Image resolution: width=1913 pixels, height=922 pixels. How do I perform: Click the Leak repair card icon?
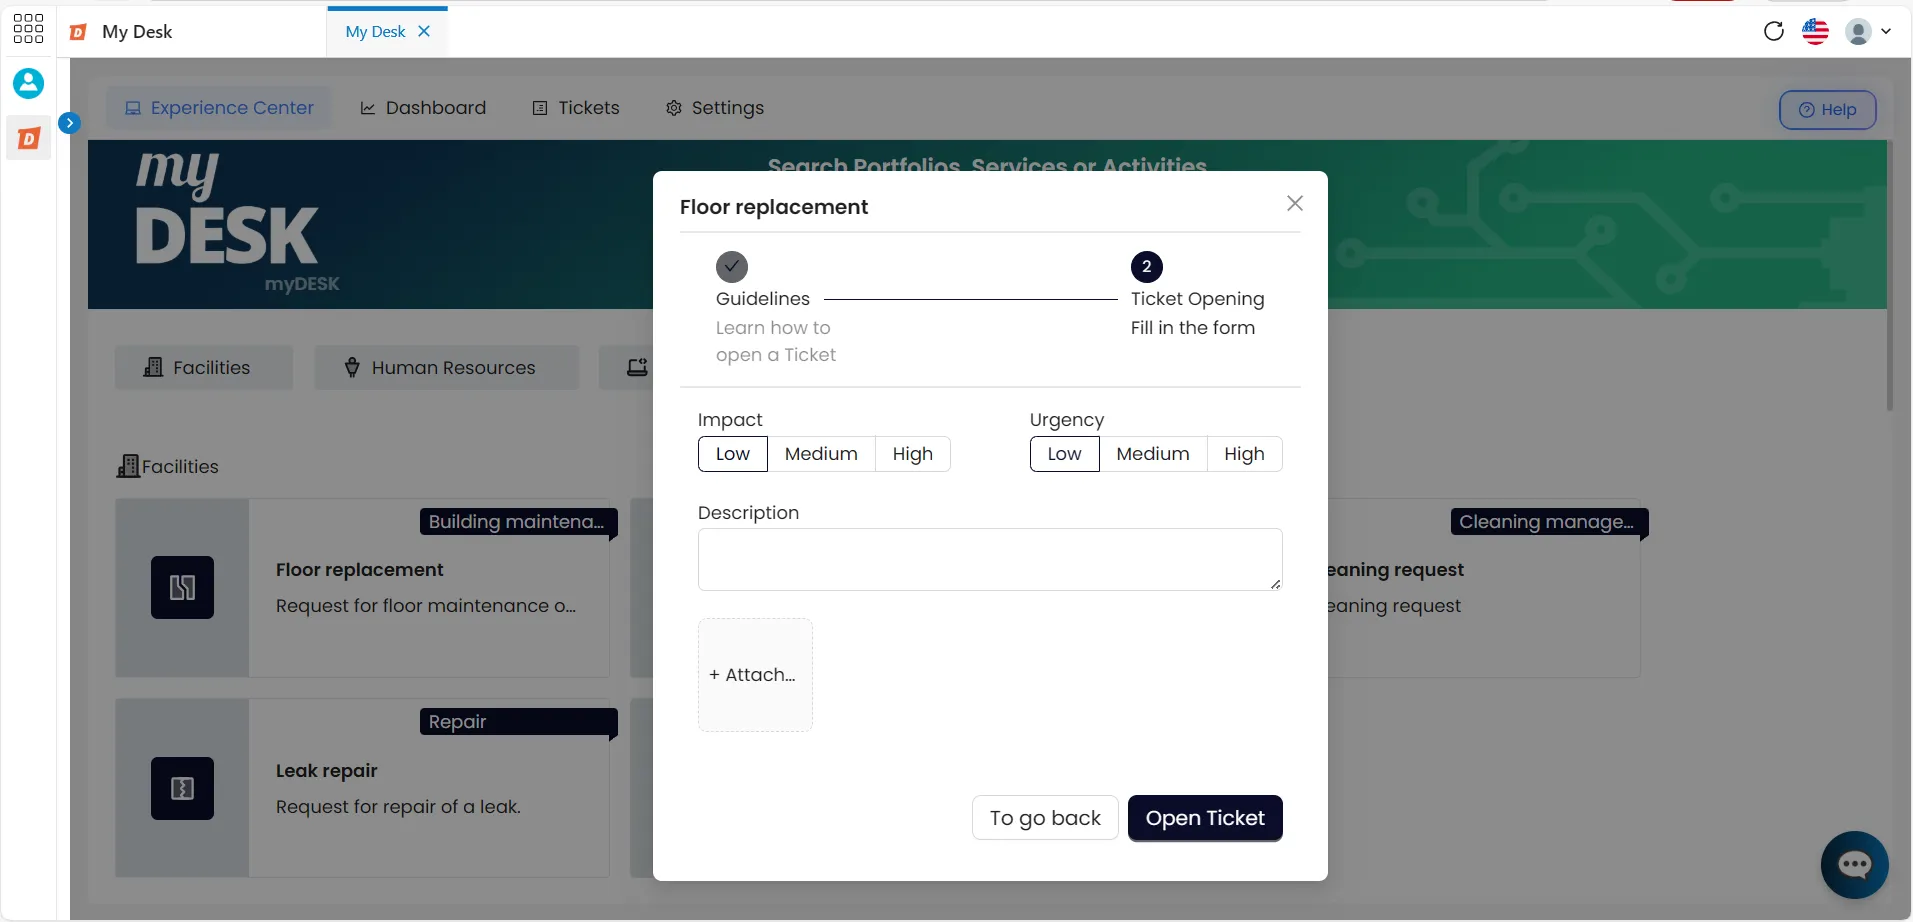point(182,788)
